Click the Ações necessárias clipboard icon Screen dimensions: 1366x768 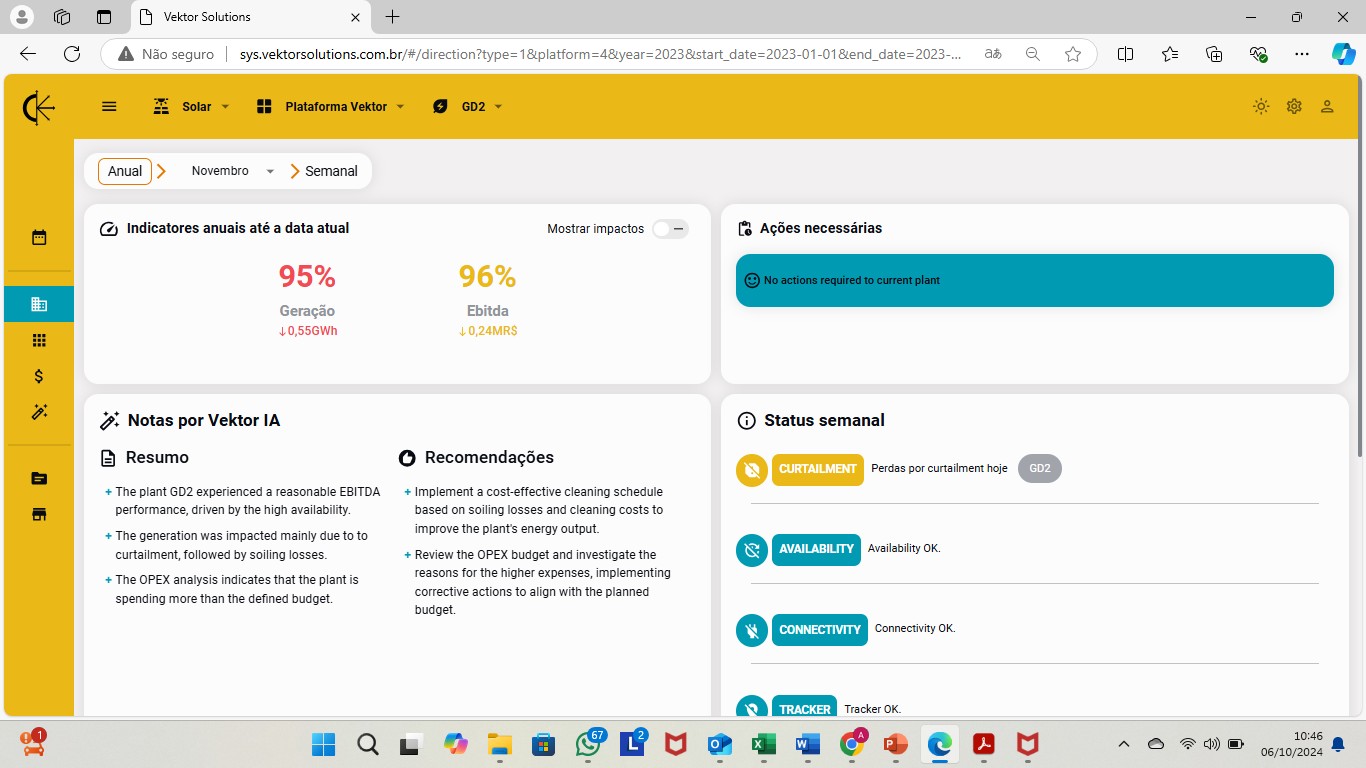click(x=744, y=229)
